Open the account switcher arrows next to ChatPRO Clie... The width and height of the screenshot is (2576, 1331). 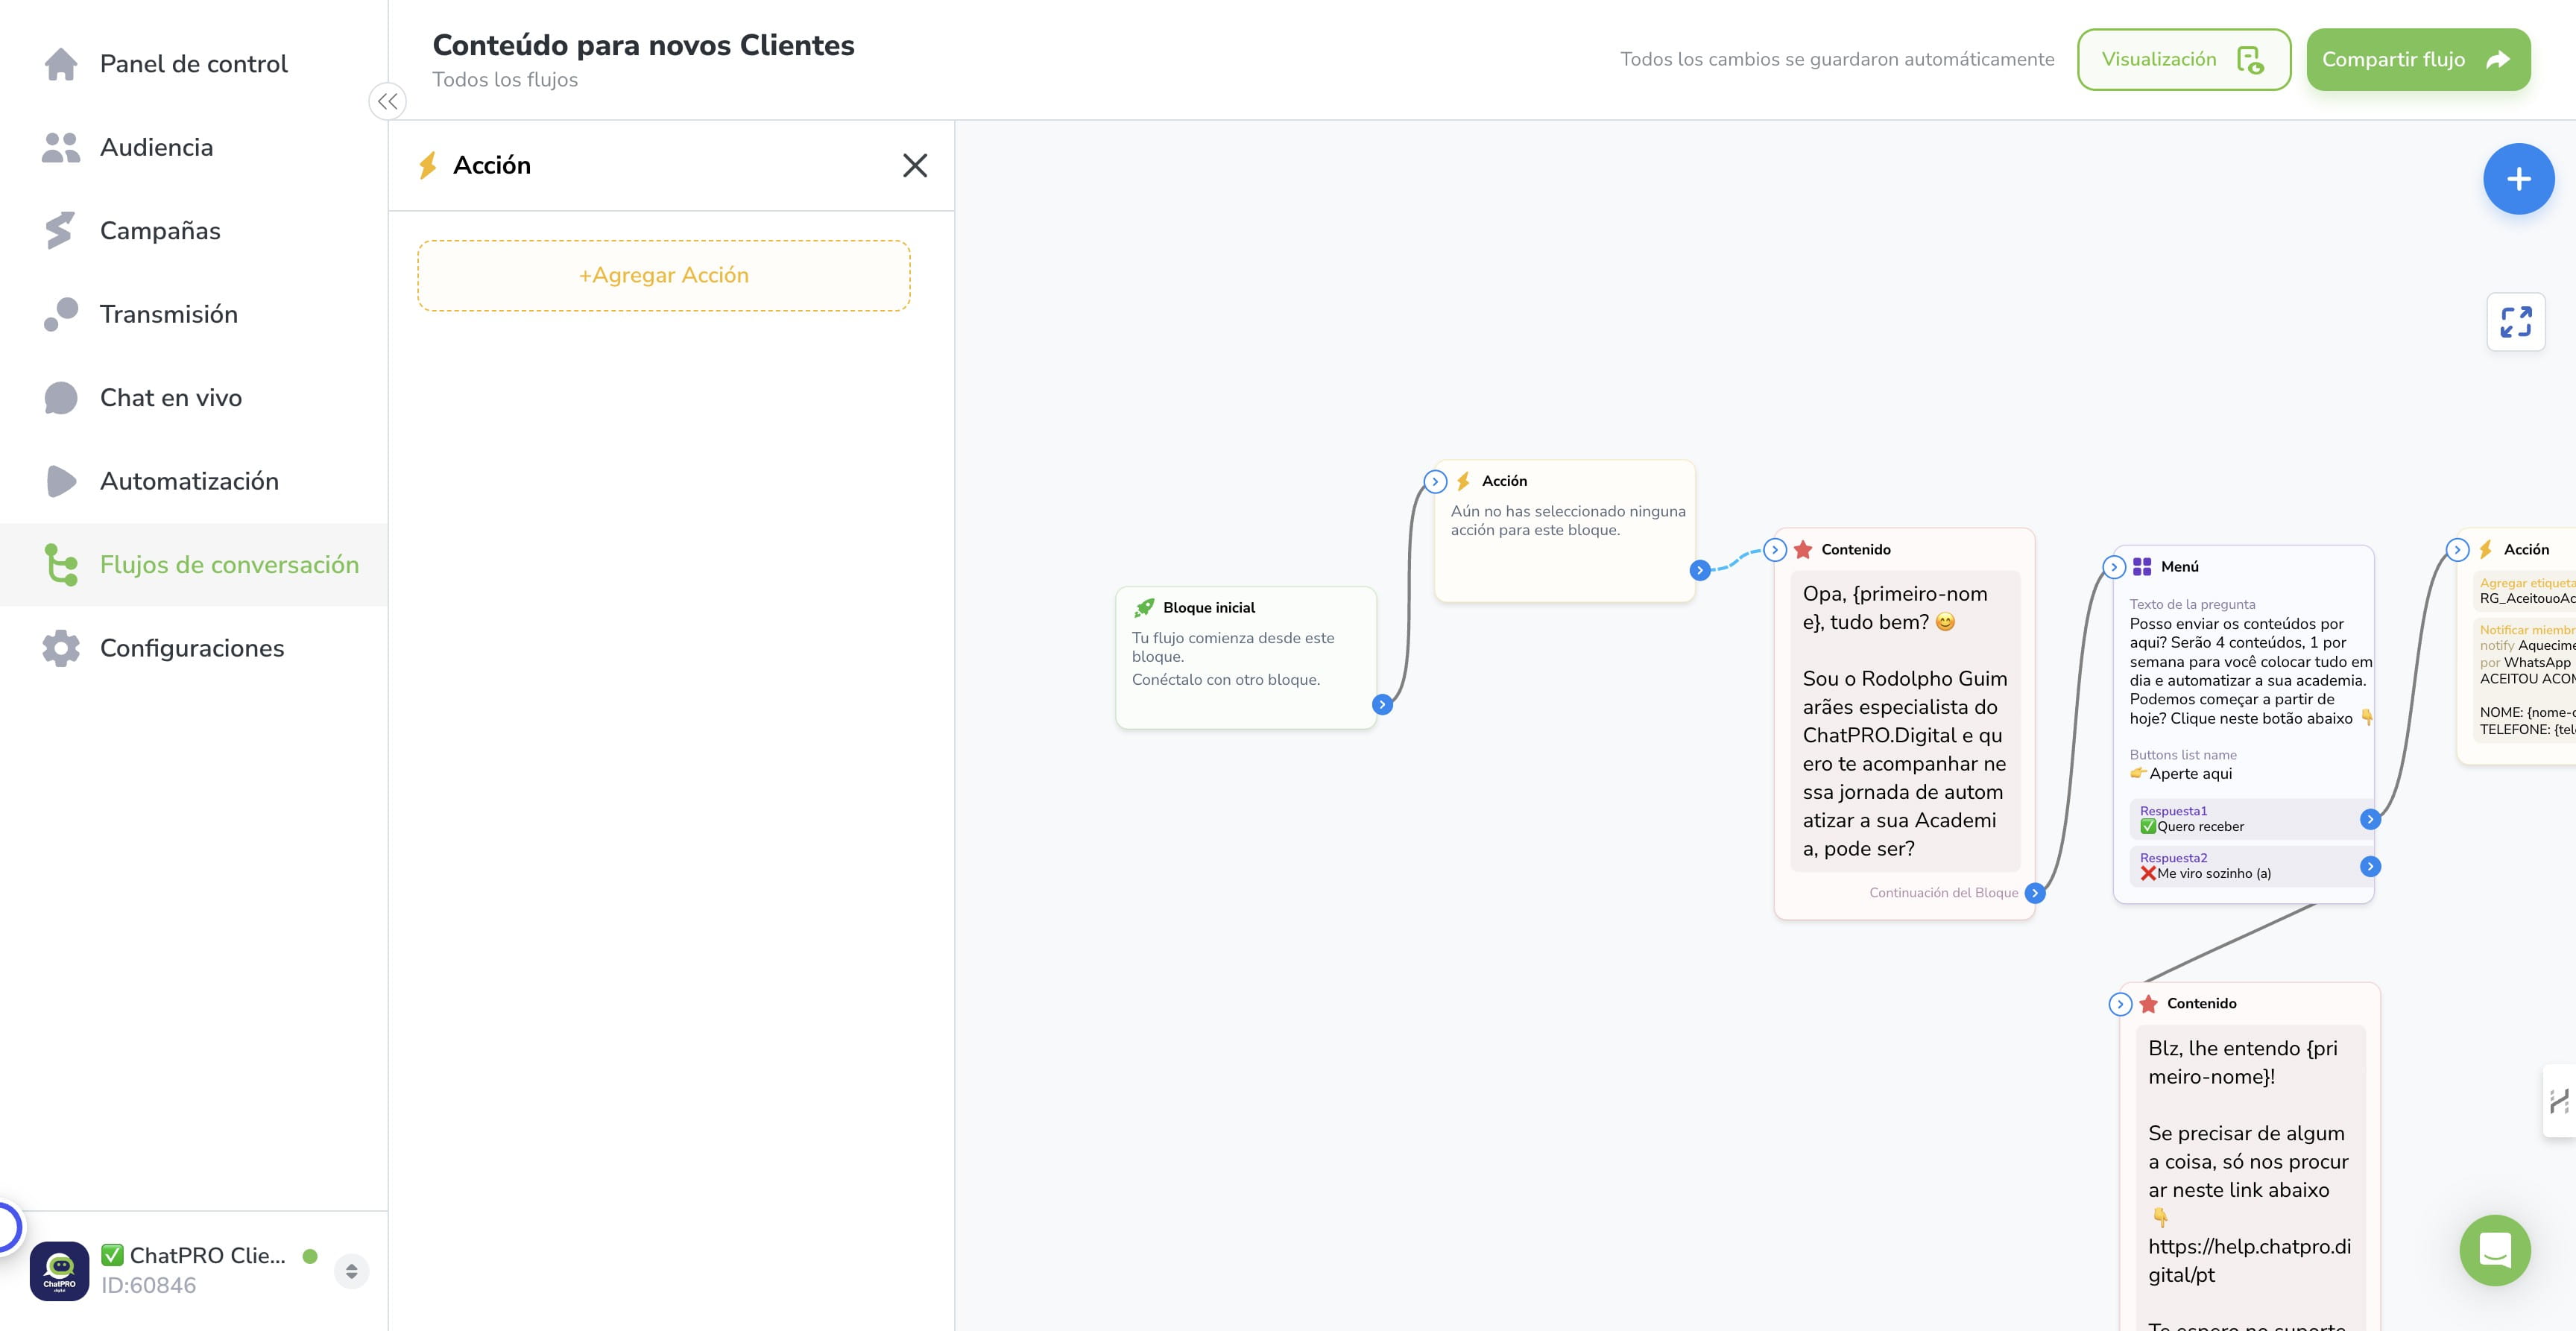pyautogui.click(x=352, y=1271)
